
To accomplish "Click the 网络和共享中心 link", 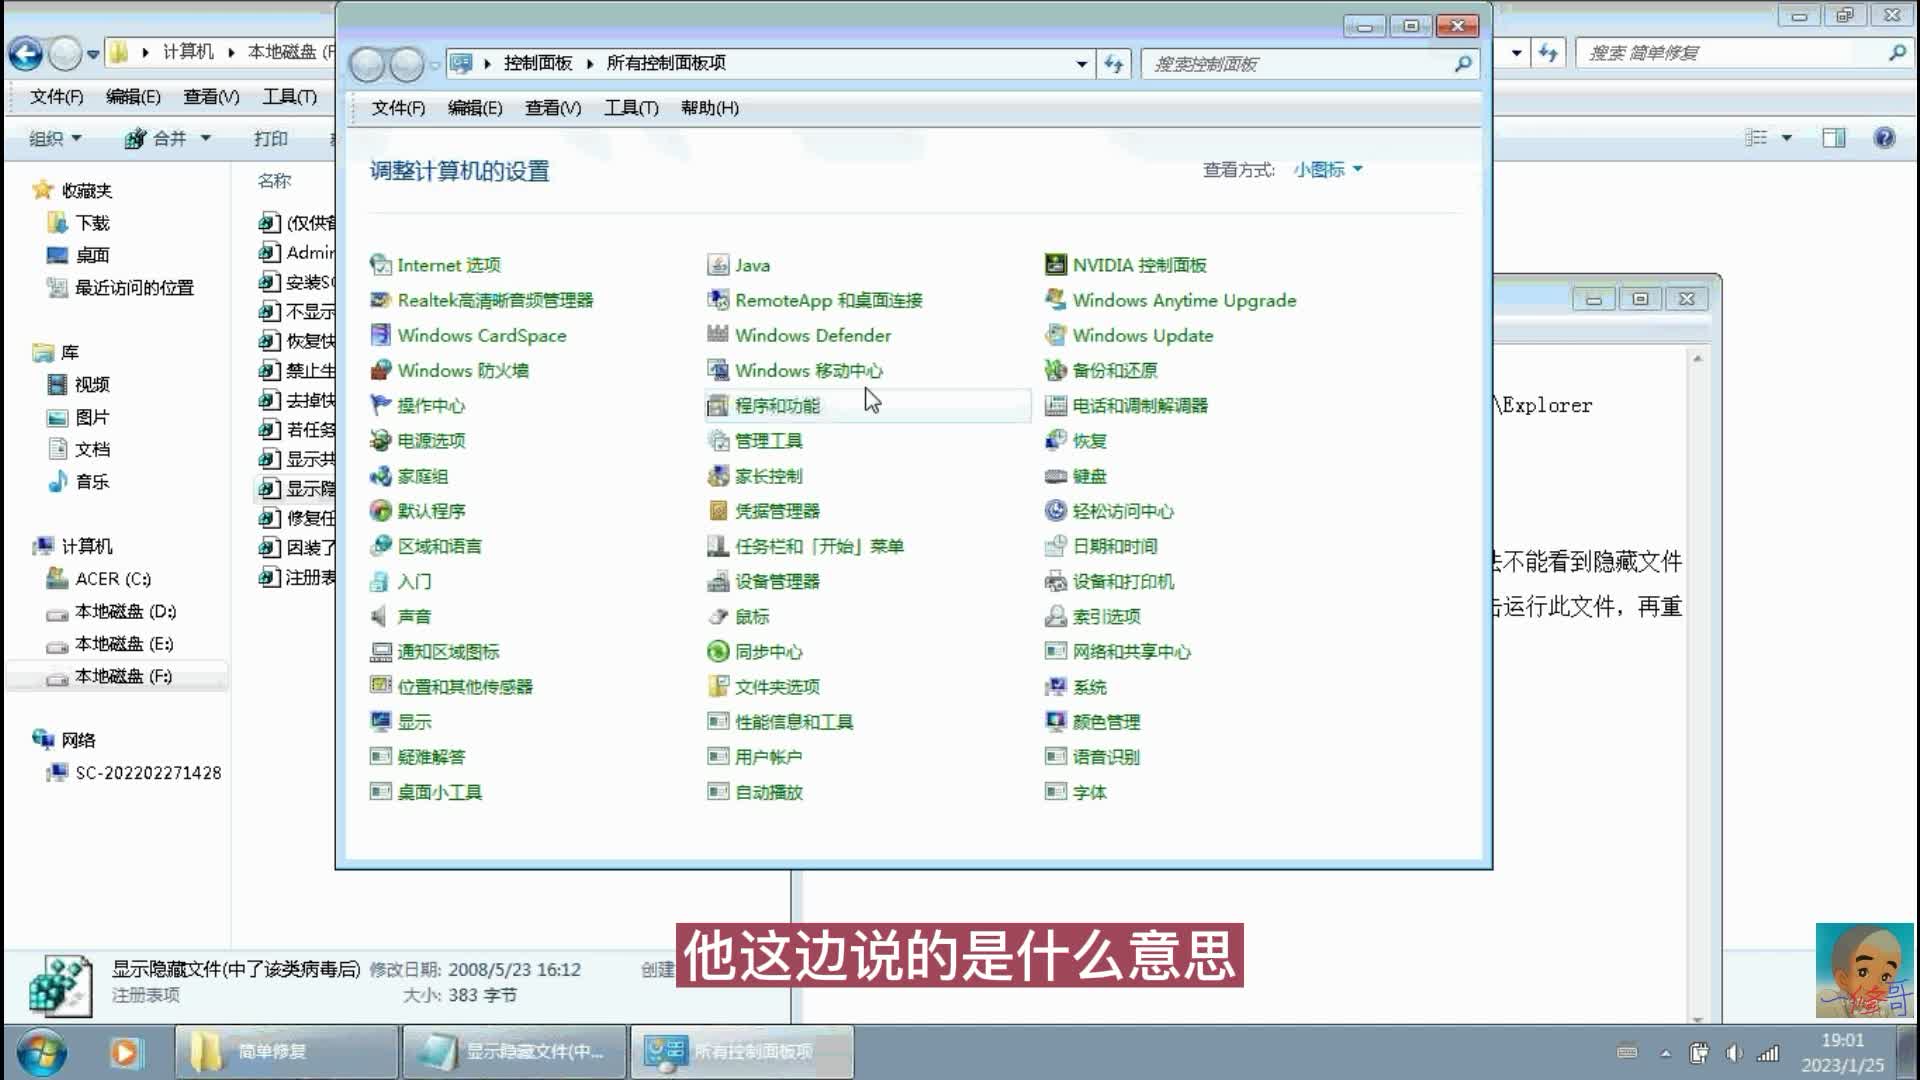I will 1130,652.
